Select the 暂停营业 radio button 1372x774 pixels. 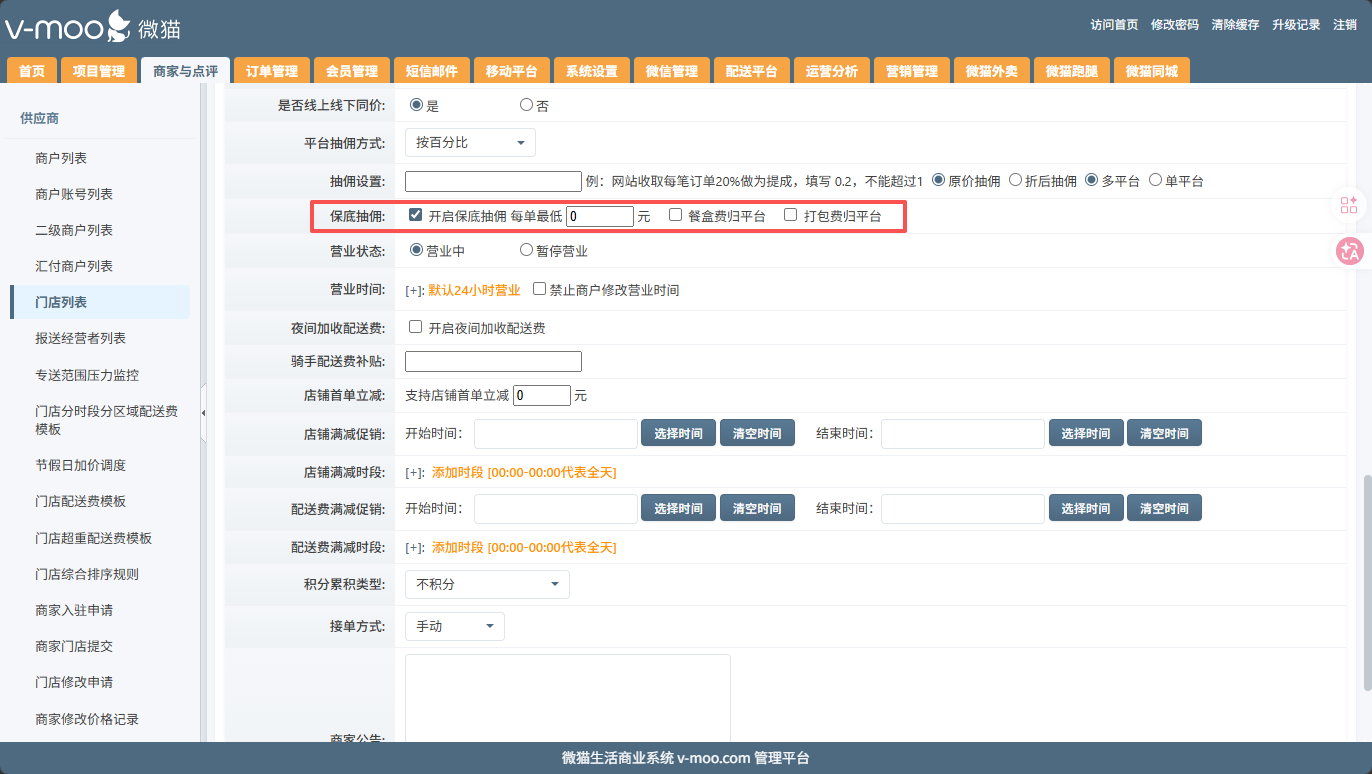coord(526,251)
